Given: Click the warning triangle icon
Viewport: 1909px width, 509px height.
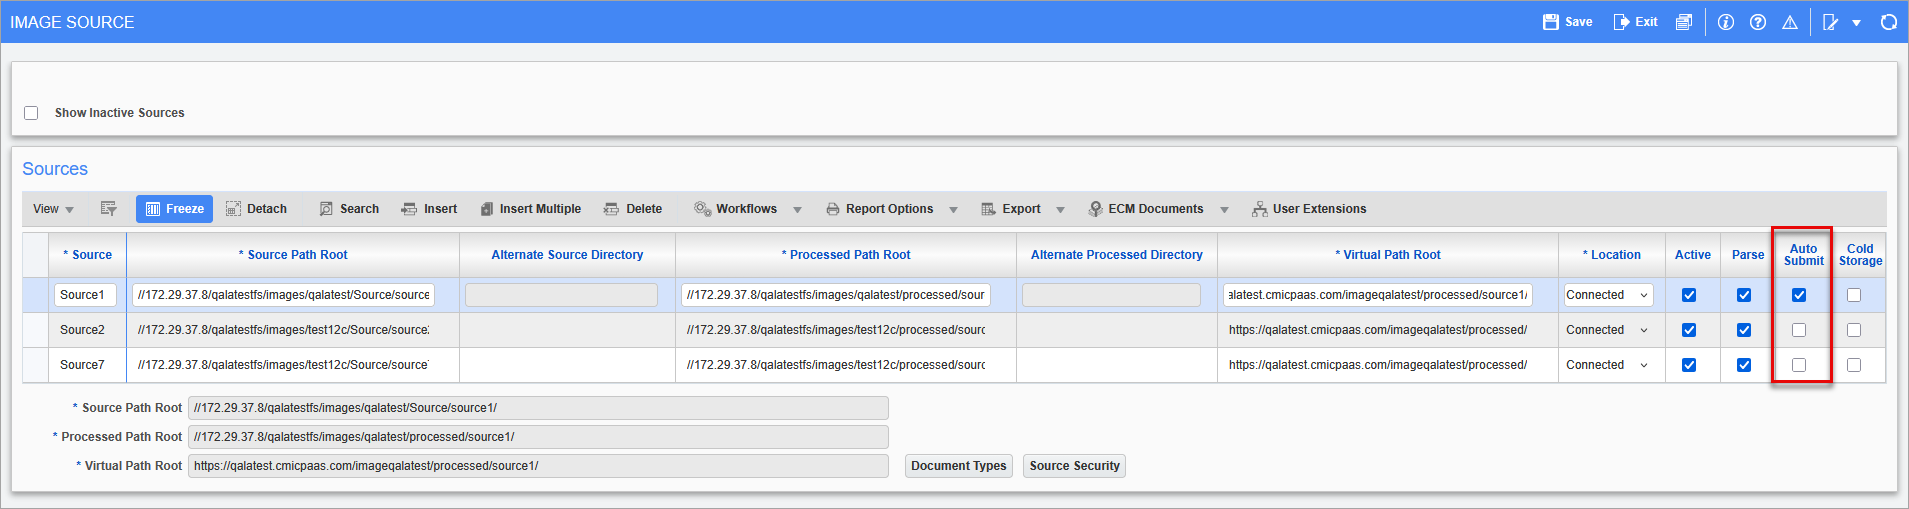Looking at the screenshot, I should 1790,22.
